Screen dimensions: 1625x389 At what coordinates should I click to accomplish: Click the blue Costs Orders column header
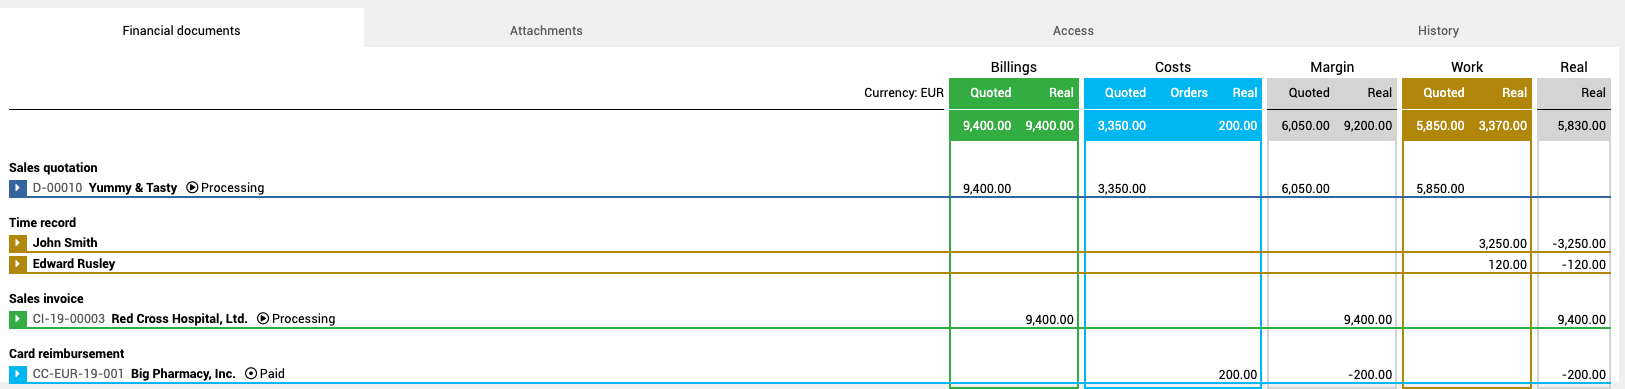1189,93
